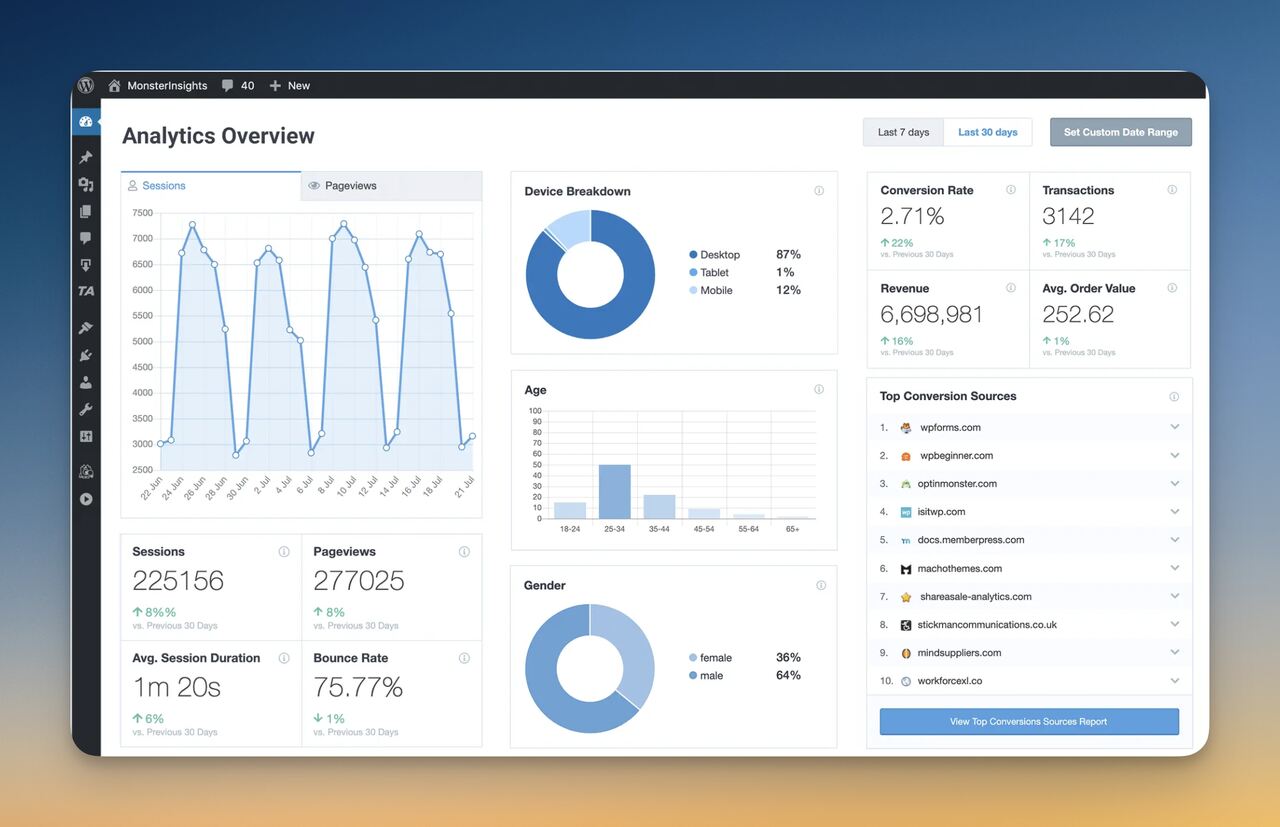Click the info icon for Gender chart
Image resolution: width=1280 pixels, height=827 pixels.
pyautogui.click(x=821, y=586)
